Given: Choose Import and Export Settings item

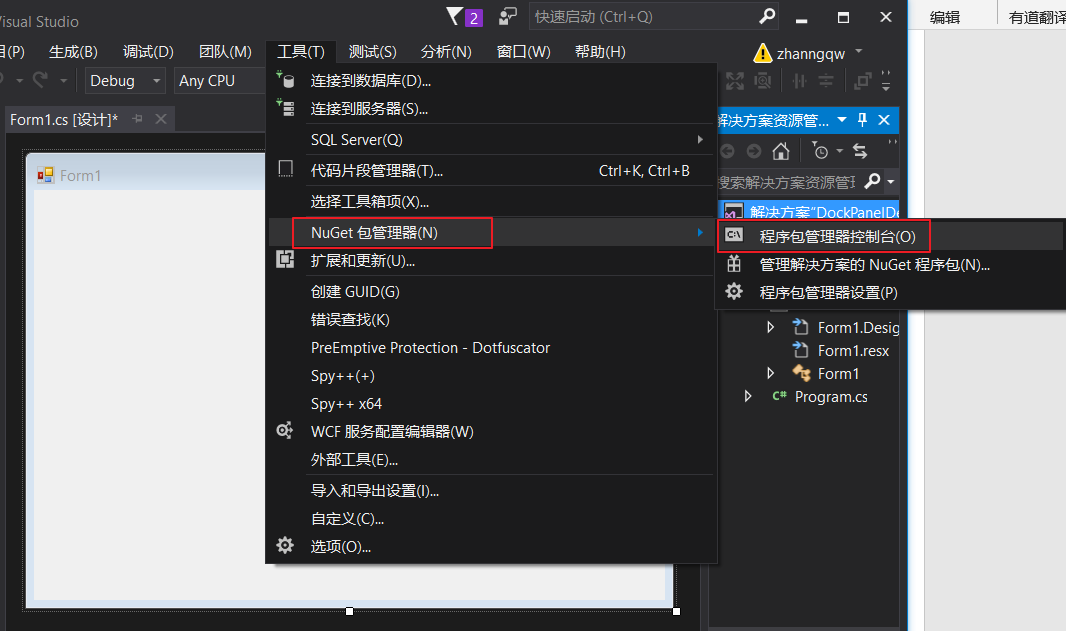Looking at the screenshot, I should (491, 490).
